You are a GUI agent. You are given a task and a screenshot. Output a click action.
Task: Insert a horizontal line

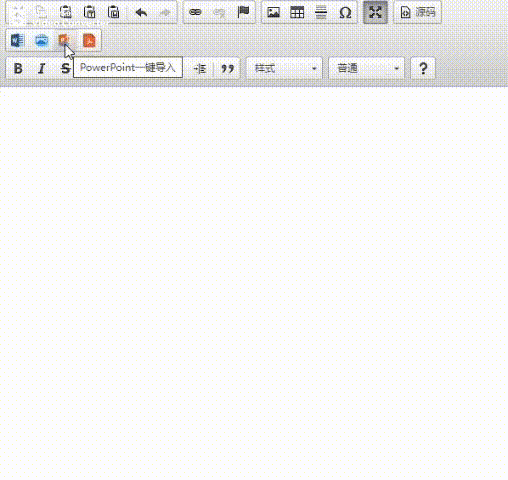coord(321,12)
